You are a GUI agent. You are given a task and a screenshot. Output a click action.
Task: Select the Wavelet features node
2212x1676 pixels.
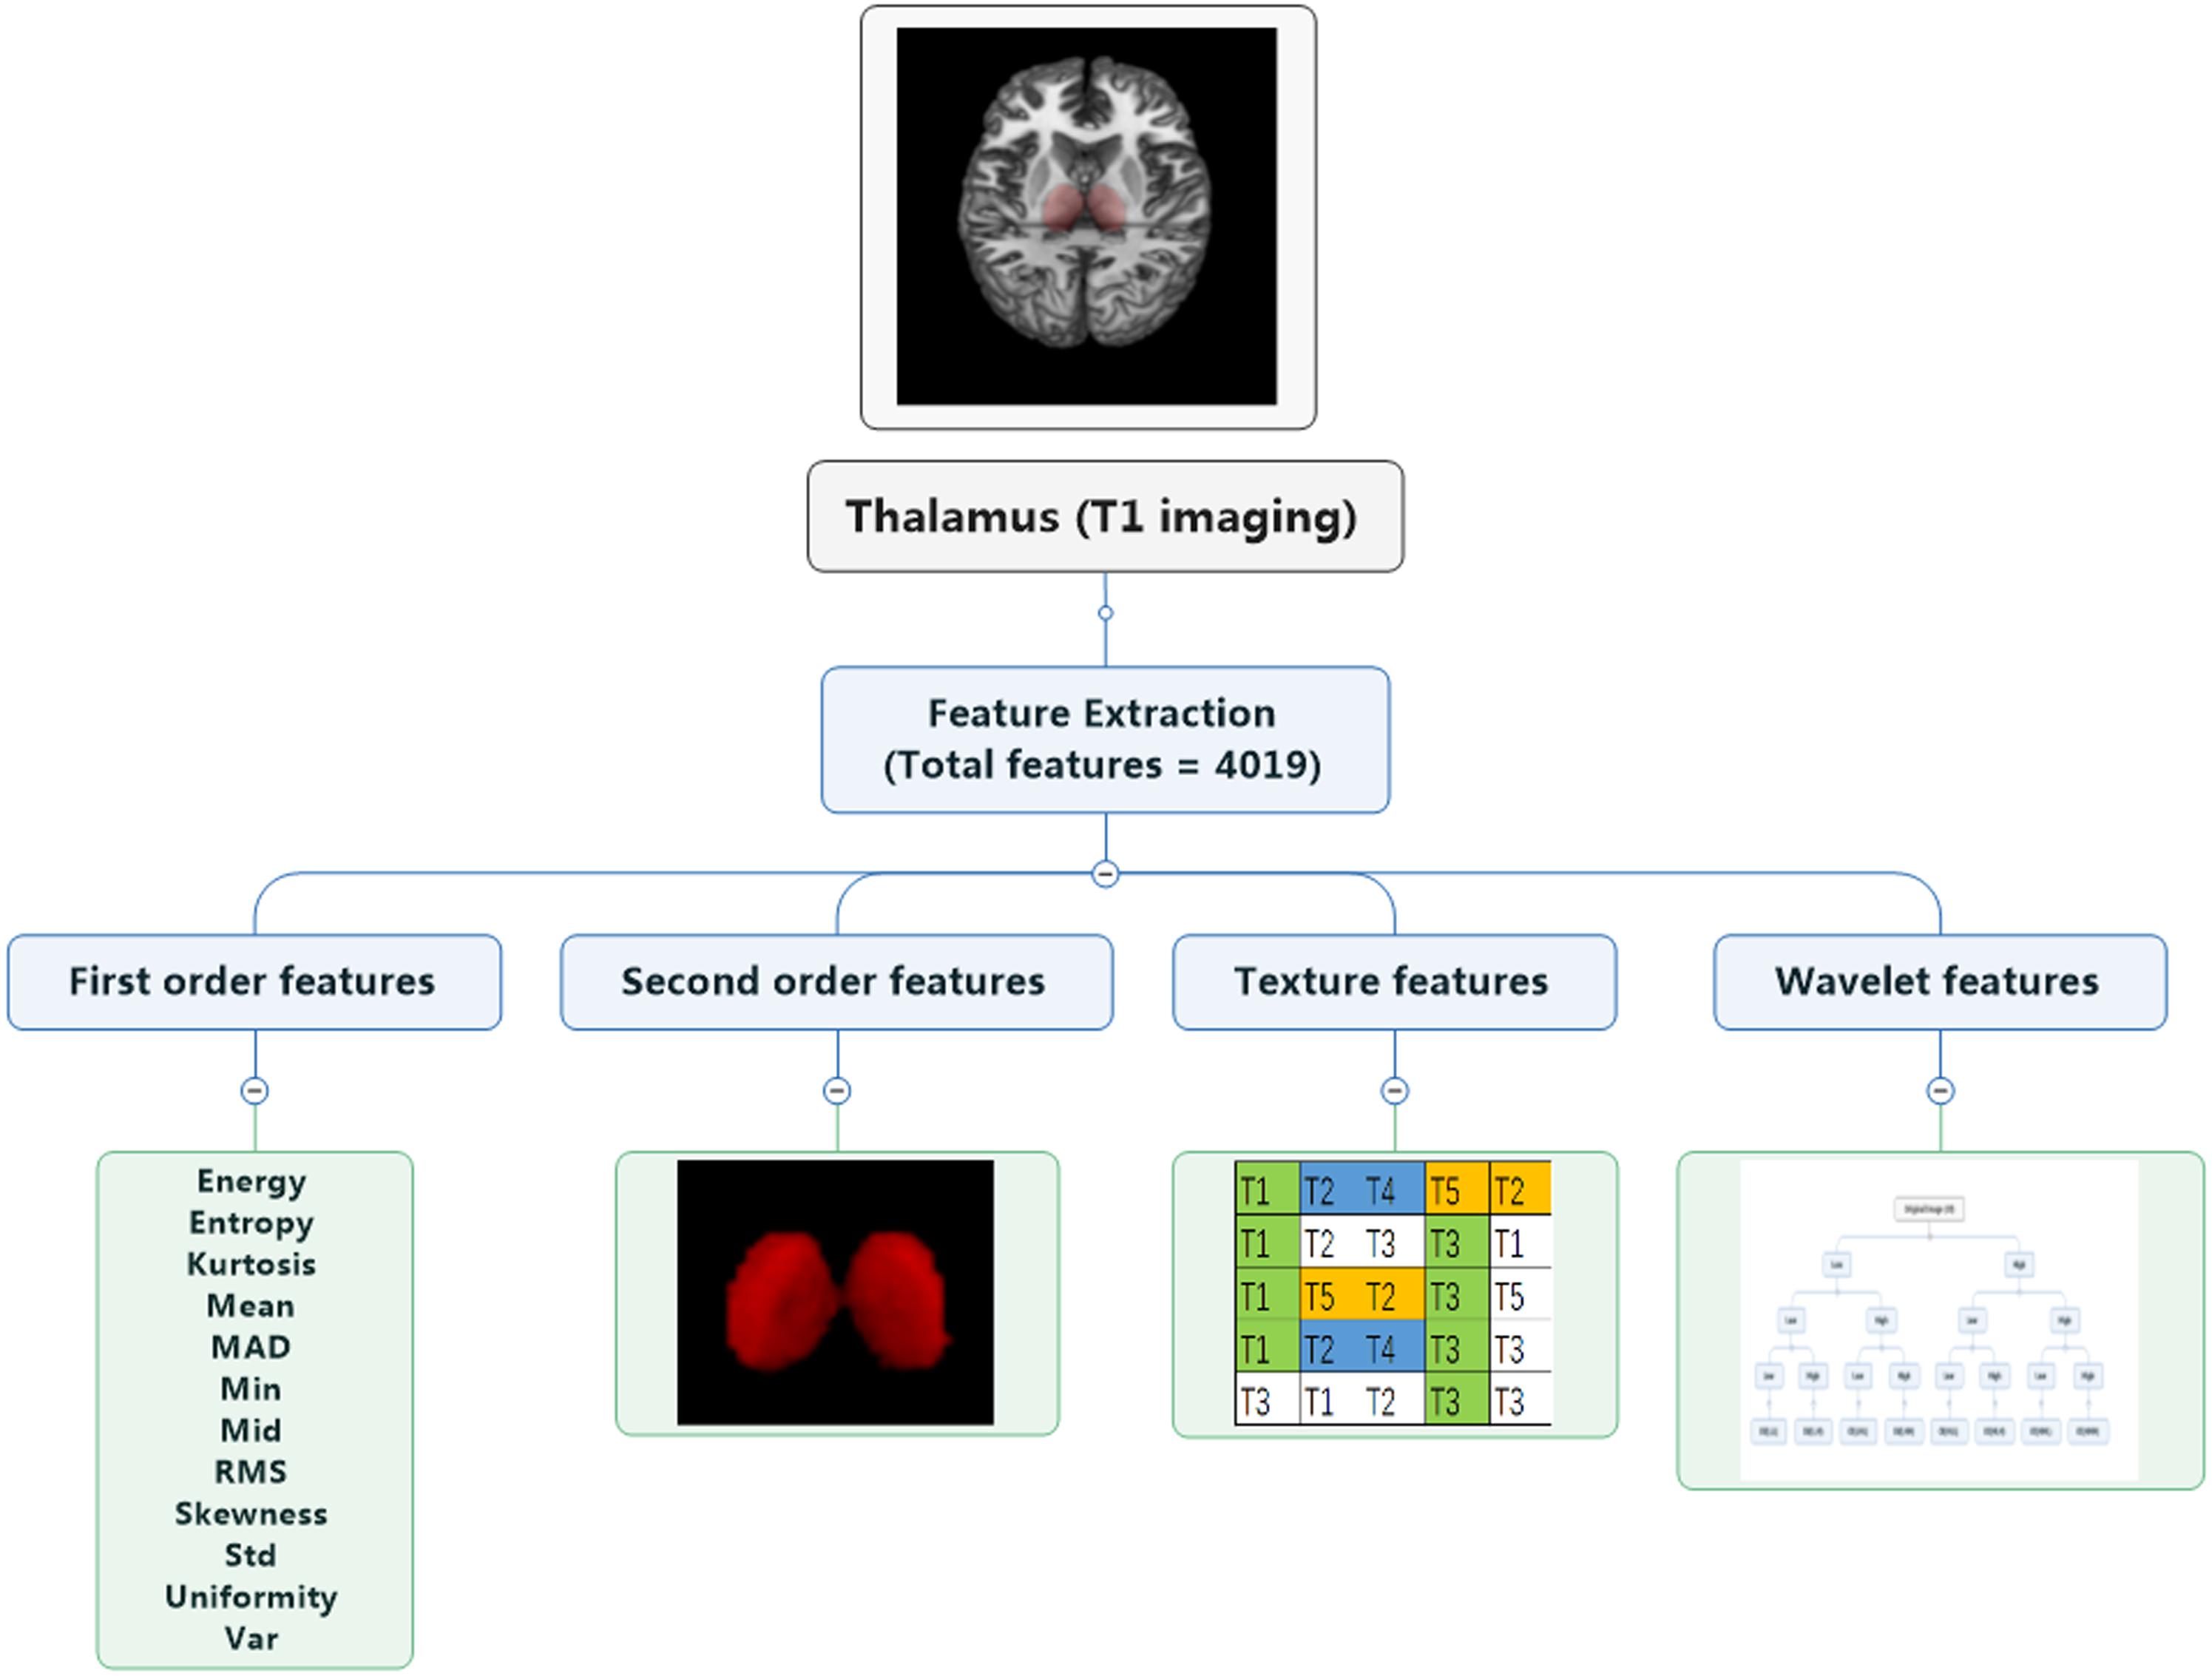1940,982
